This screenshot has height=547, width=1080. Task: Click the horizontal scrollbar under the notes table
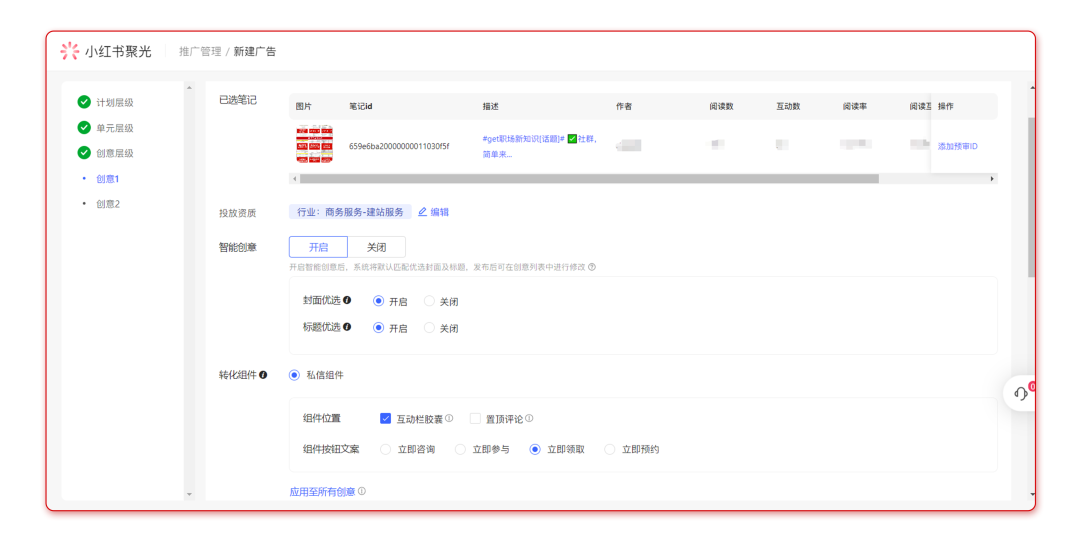[588, 179]
